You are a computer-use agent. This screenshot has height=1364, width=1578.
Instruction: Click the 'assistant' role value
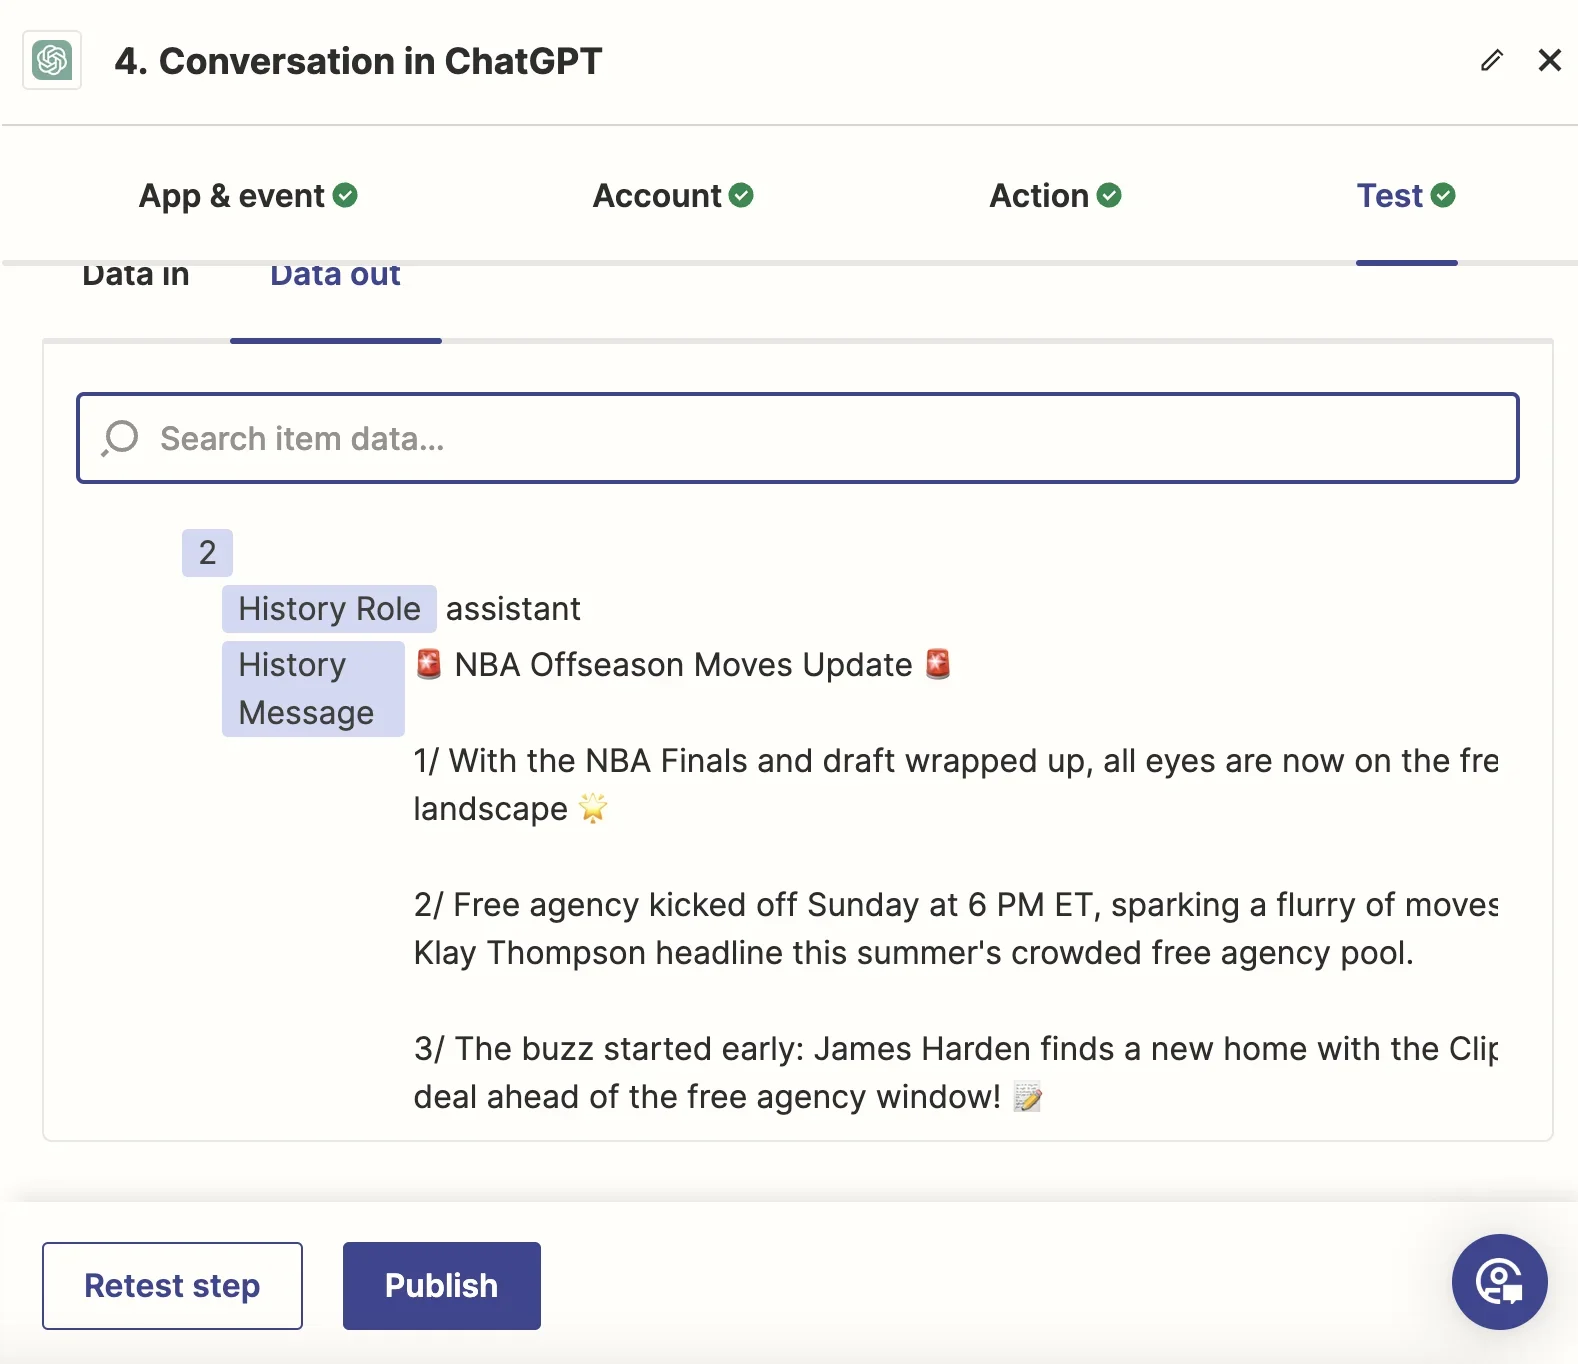[513, 609]
